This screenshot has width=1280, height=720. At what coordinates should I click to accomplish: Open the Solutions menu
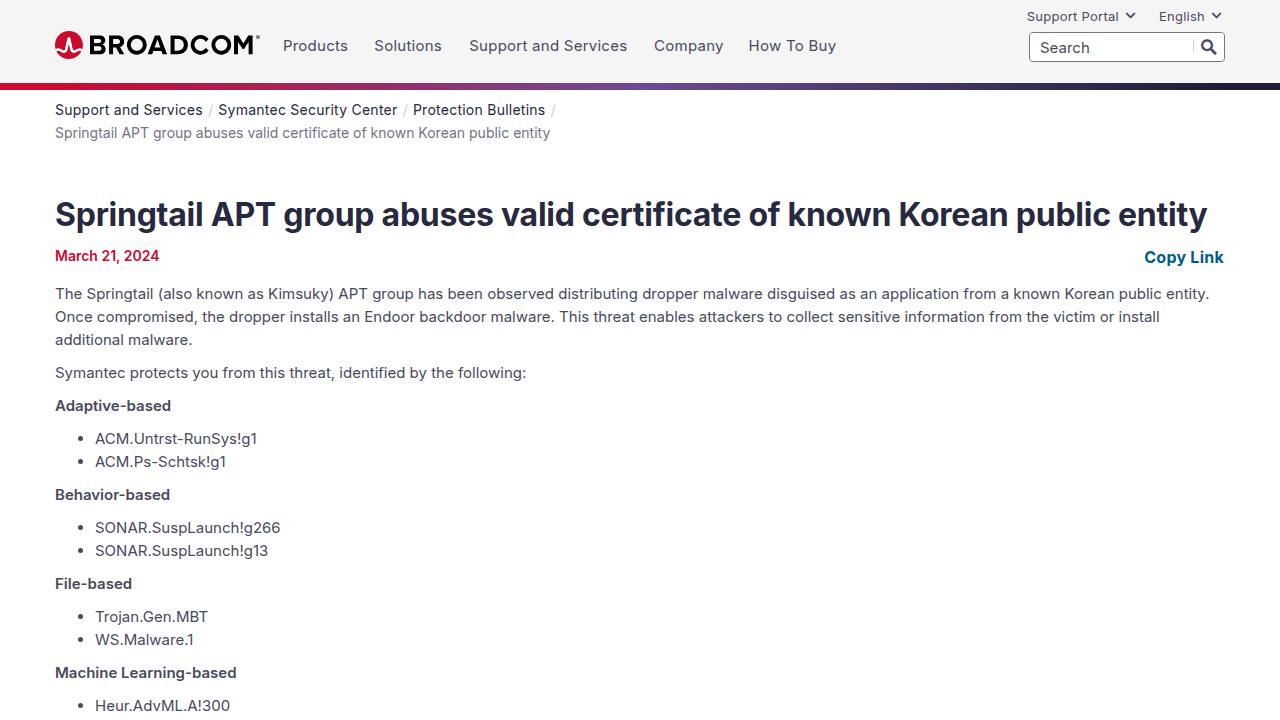[408, 46]
